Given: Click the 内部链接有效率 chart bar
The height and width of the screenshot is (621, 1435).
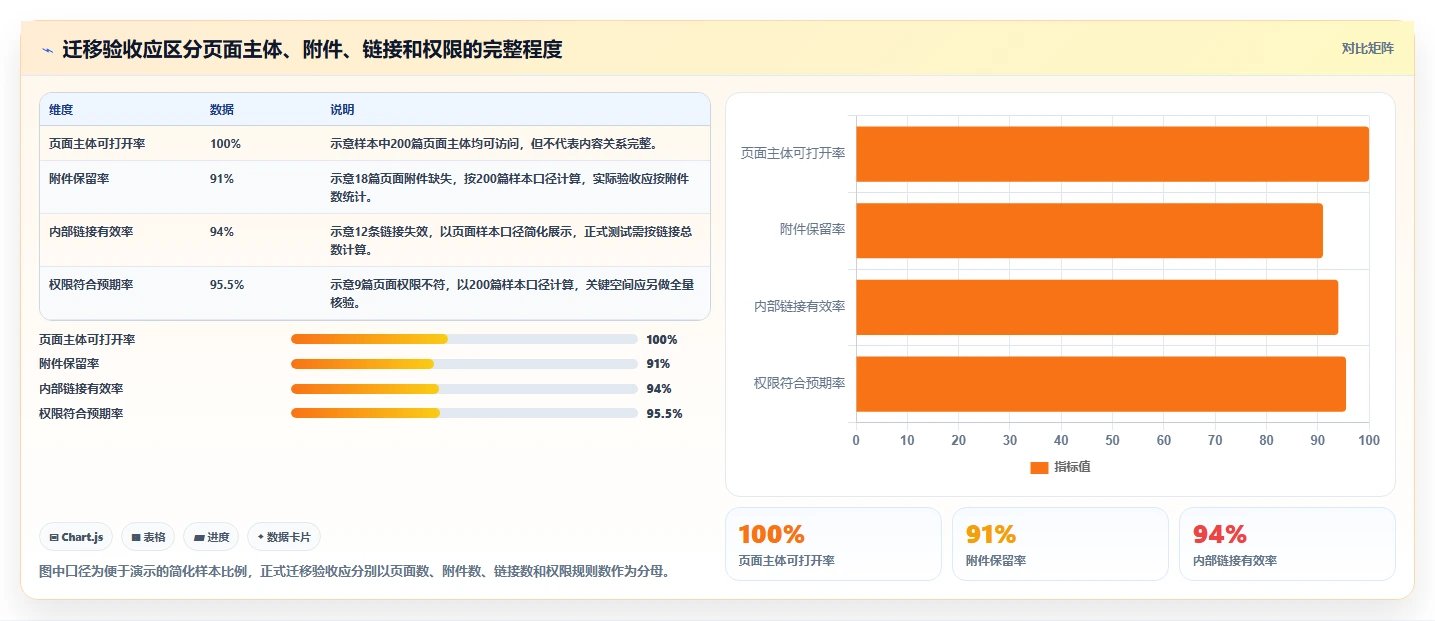Looking at the screenshot, I should pos(1097,307).
